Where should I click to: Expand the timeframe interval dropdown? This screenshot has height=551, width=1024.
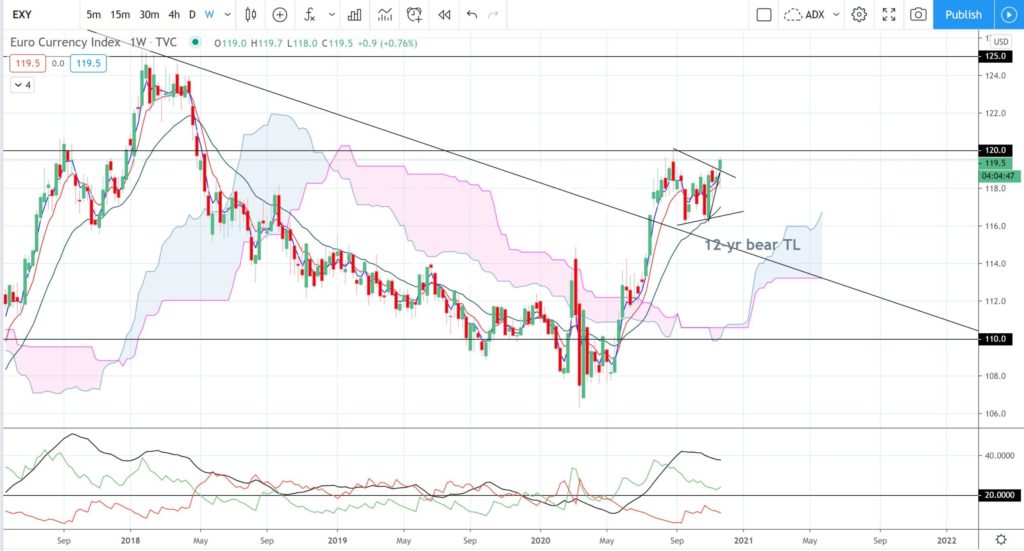coord(227,14)
